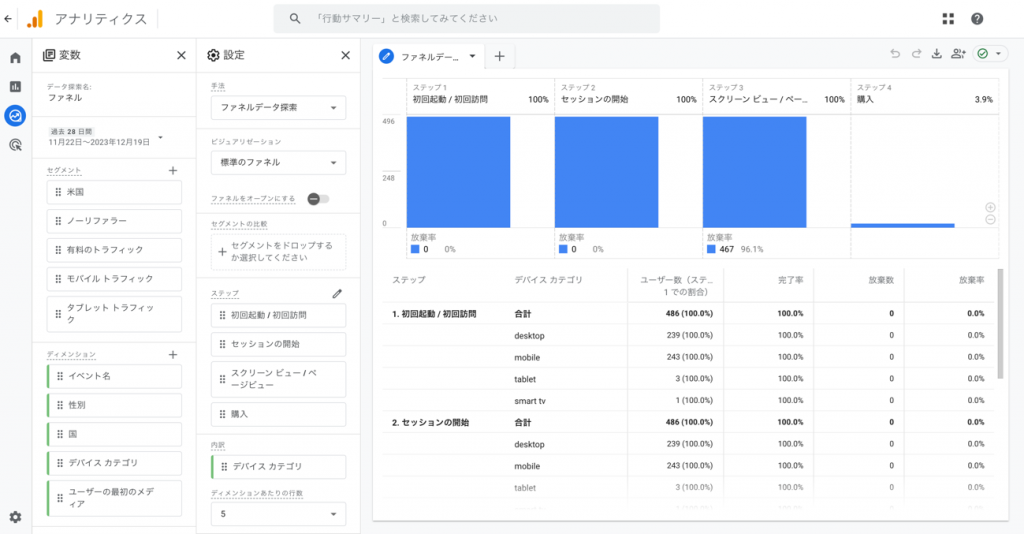Open the 手法 ファネルデータ探索 dropdown
Image resolution: width=1024 pixels, height=534 pixels.
pyautogui.click(x=279, y=107)
